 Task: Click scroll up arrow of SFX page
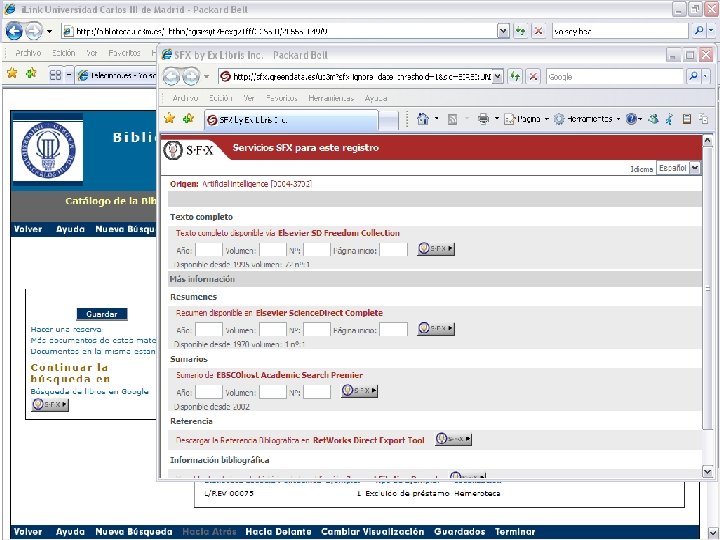point(708,141)
